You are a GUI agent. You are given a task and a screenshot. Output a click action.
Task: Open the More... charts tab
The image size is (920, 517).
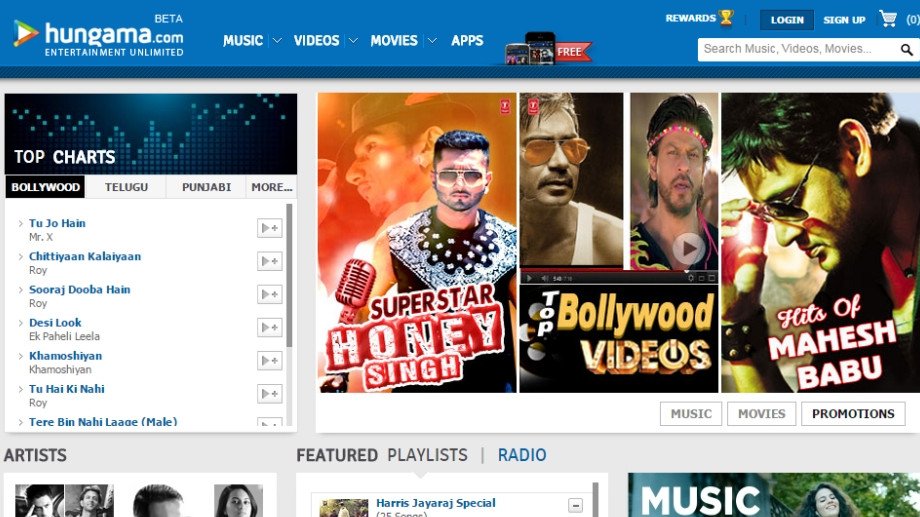272,187
